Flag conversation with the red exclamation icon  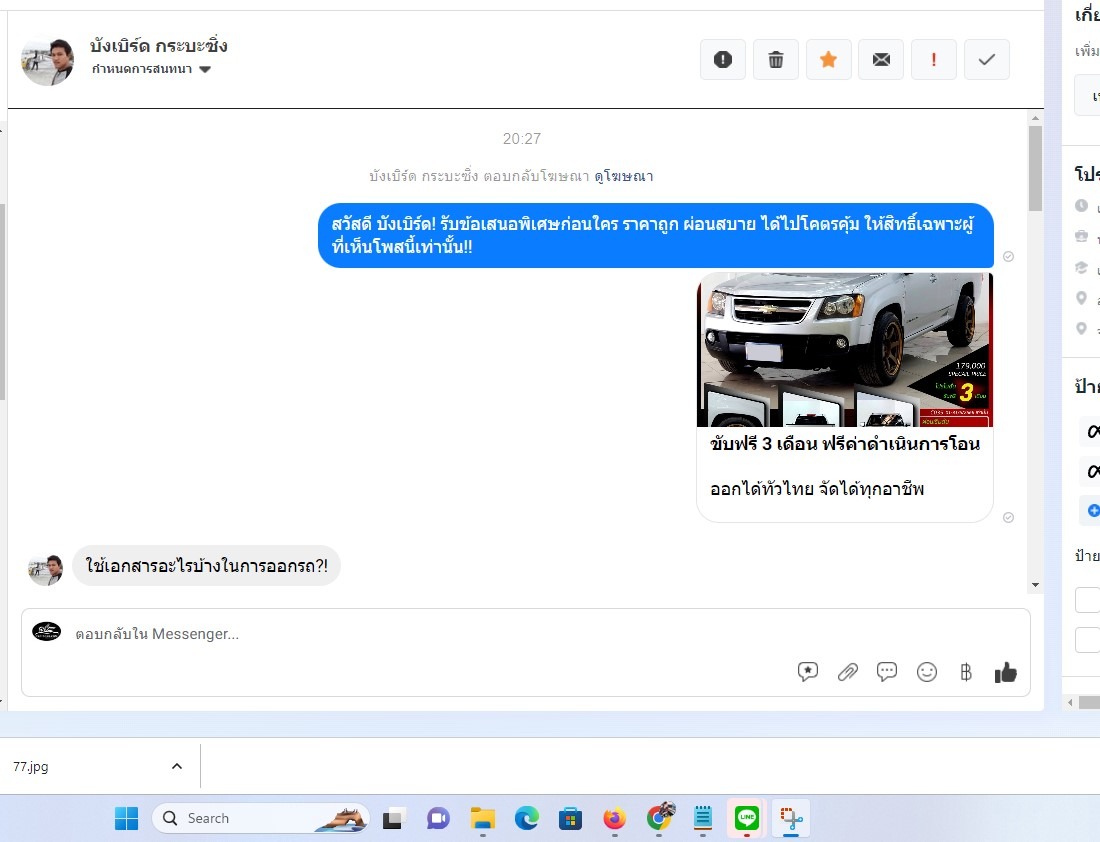point(934,60)
